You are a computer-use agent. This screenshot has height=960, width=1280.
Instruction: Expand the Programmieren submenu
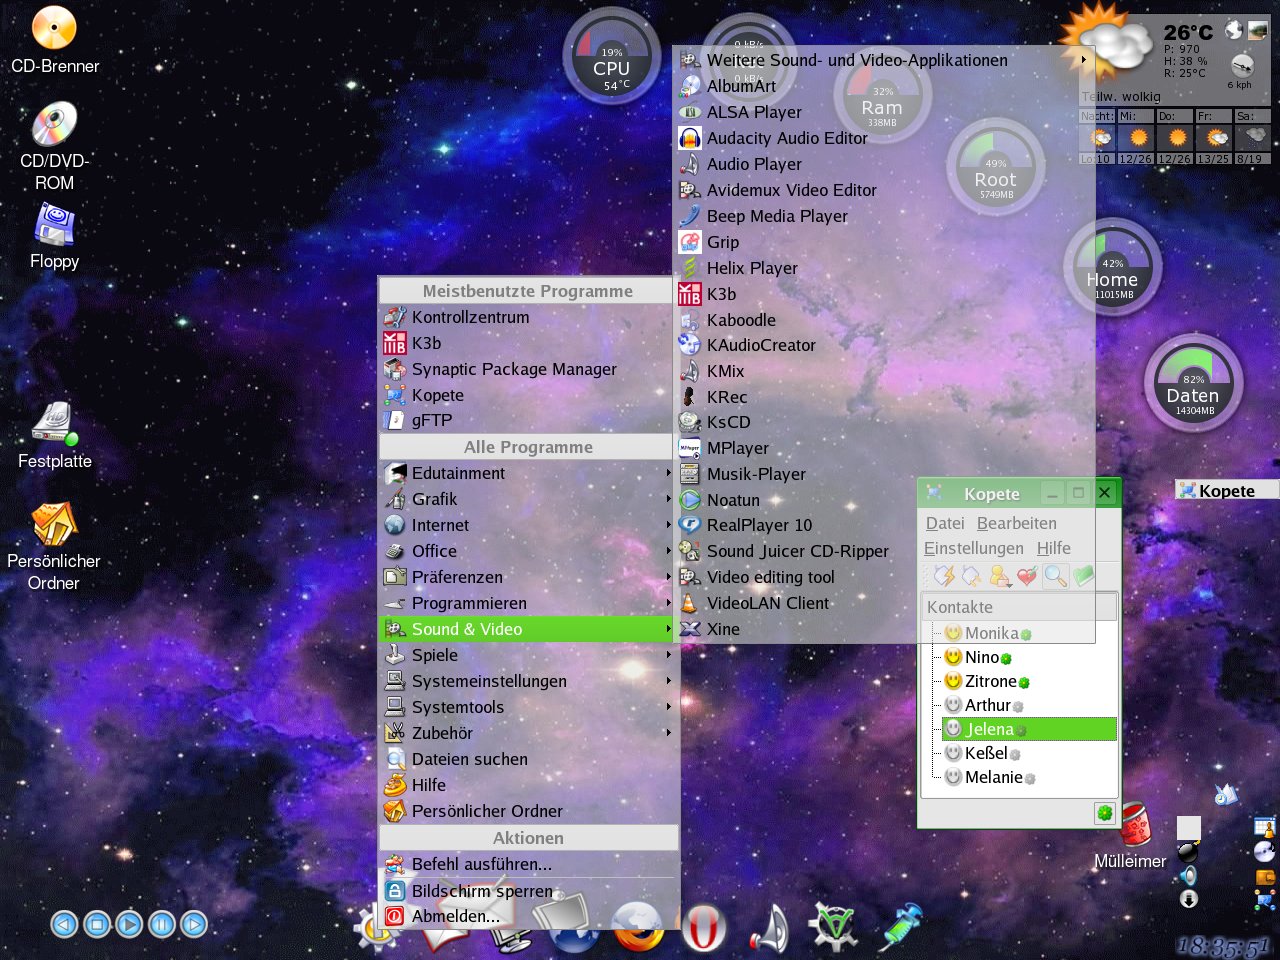coord(528,603)
